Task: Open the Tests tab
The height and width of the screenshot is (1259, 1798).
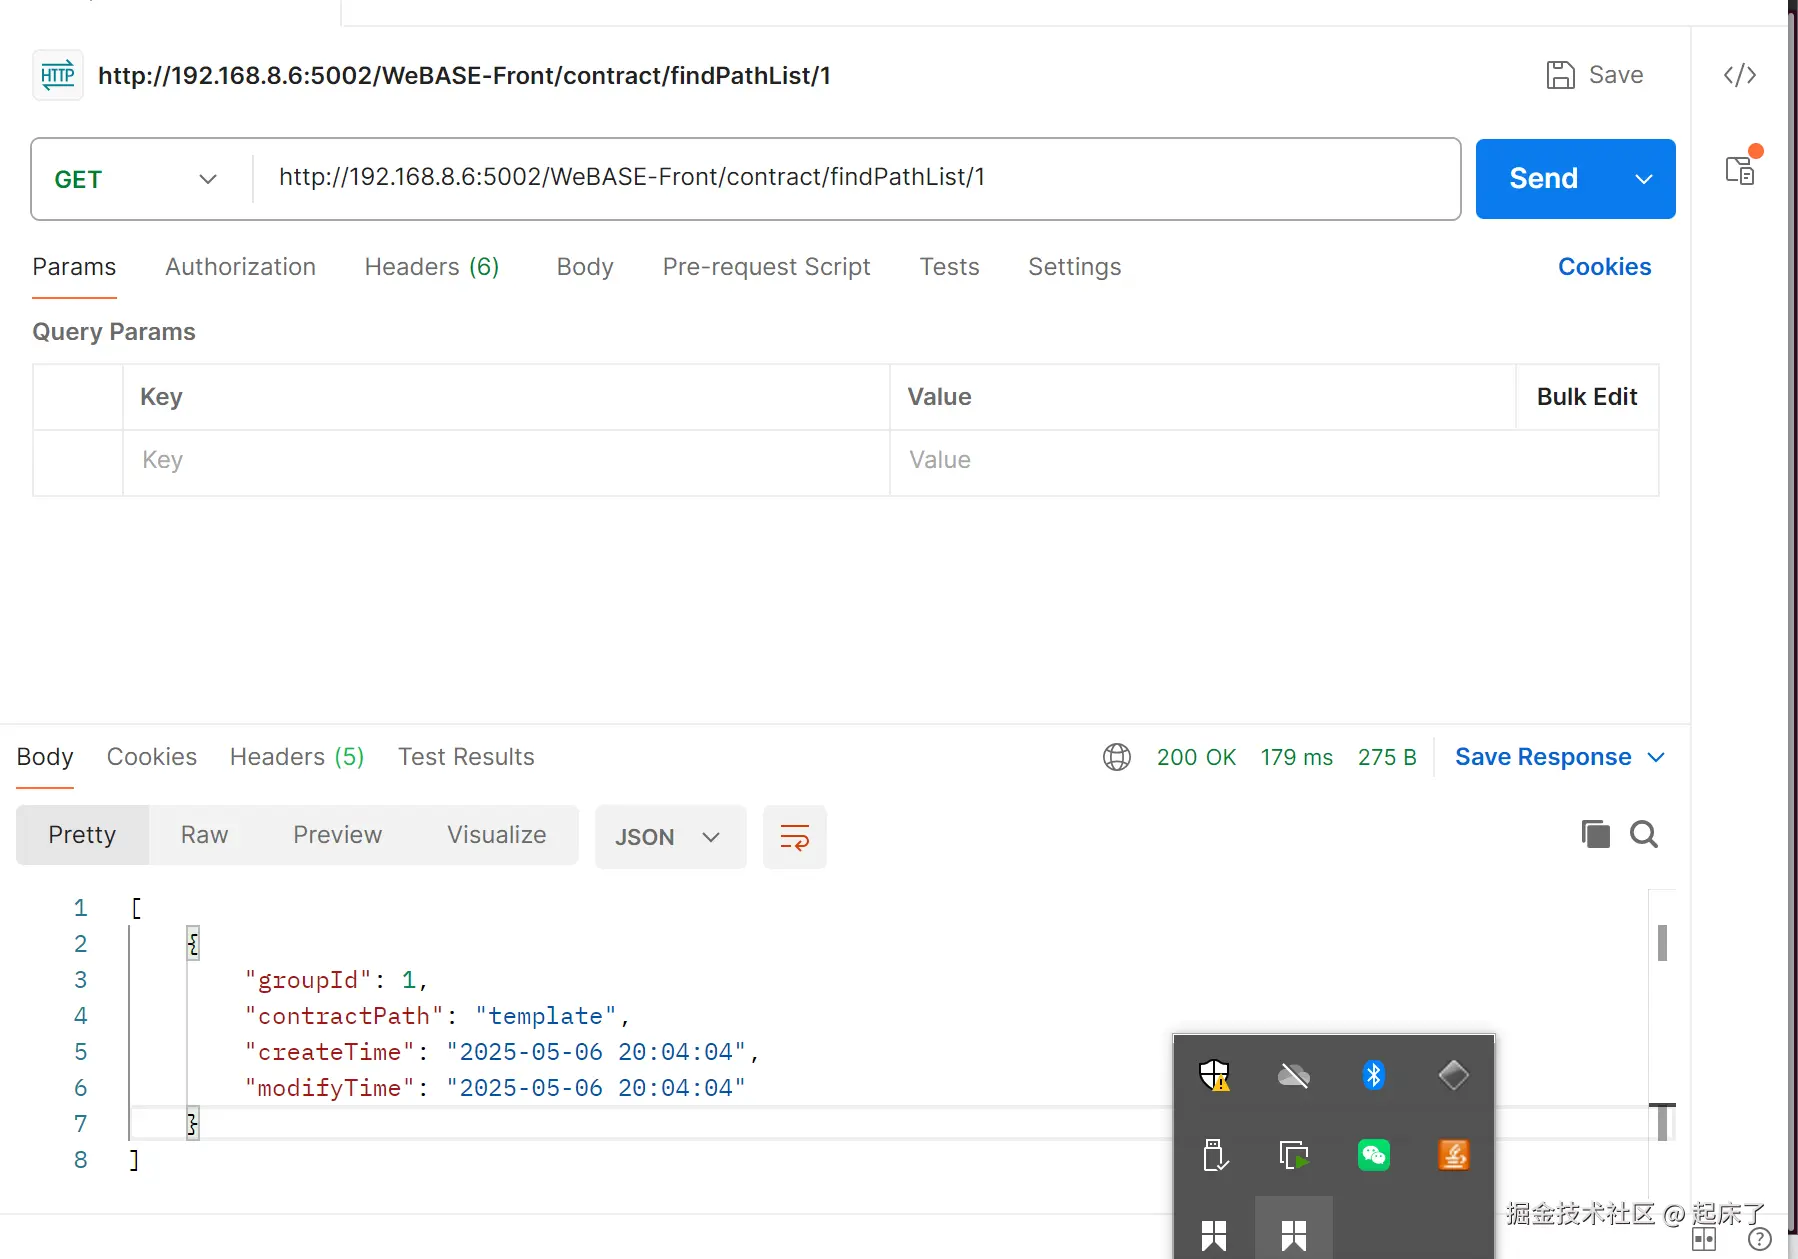Action: (949, 267)
